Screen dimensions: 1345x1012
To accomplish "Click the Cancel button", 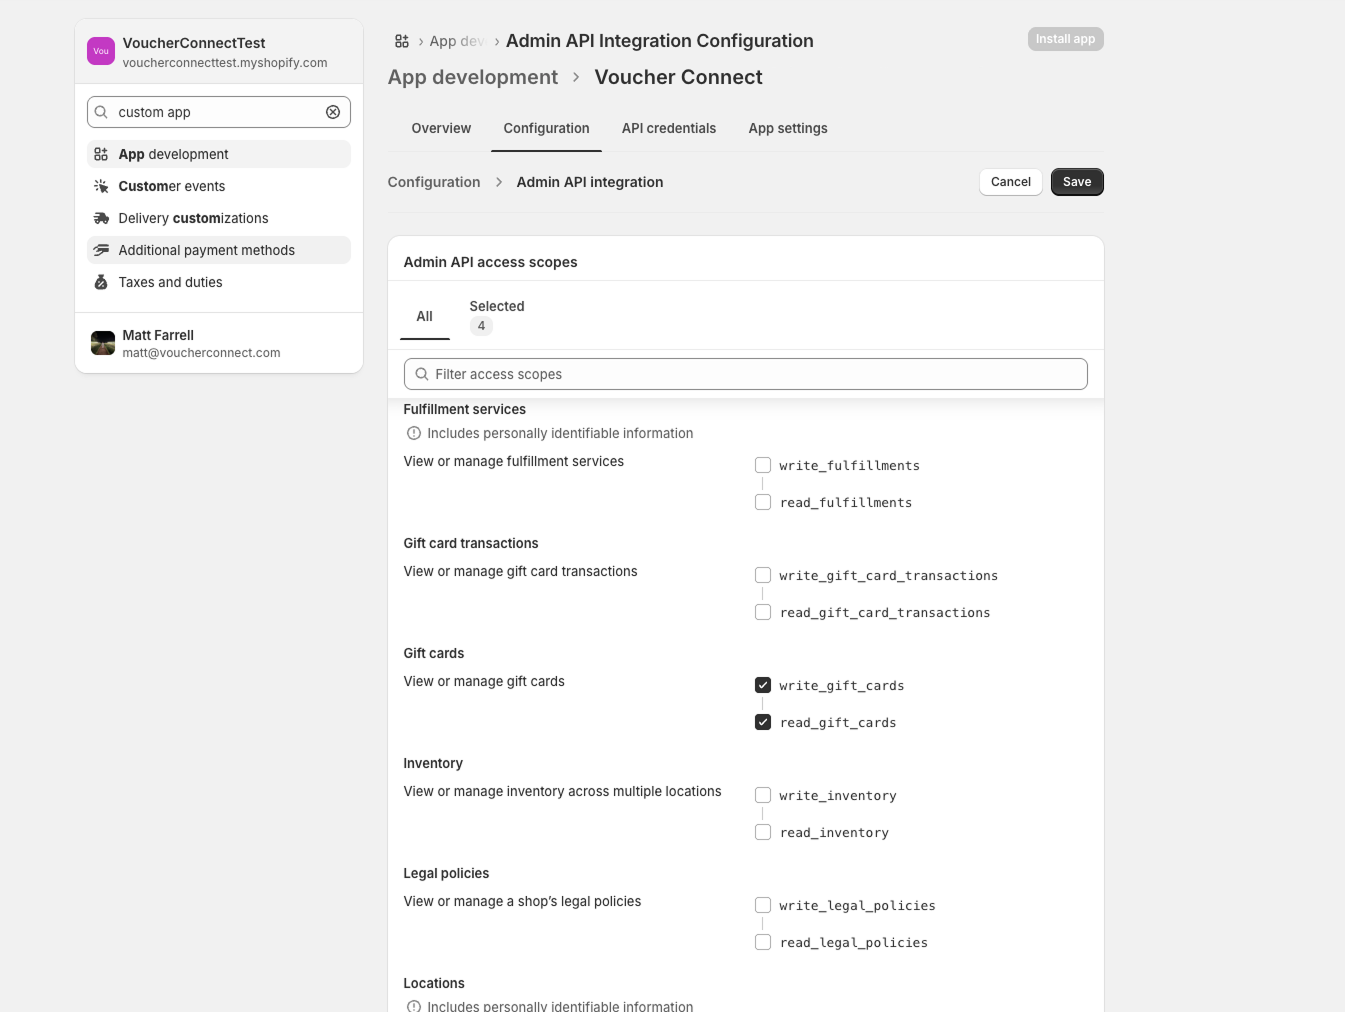I will 1010,182.
